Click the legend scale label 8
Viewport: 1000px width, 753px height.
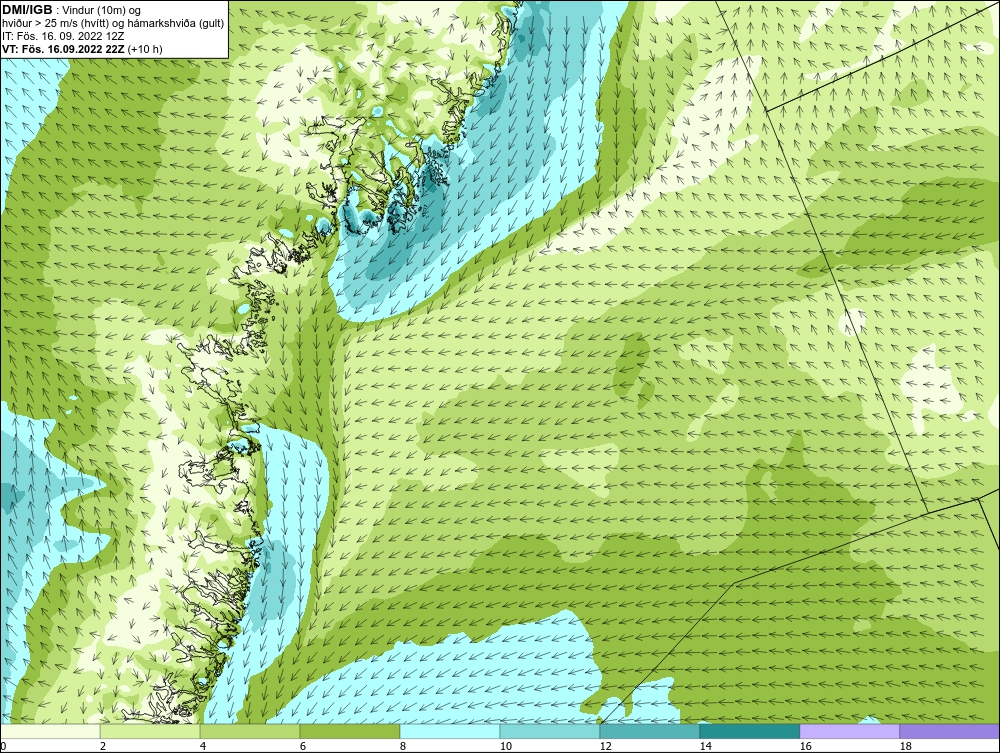pyautogui.click(x=402, y=746)
